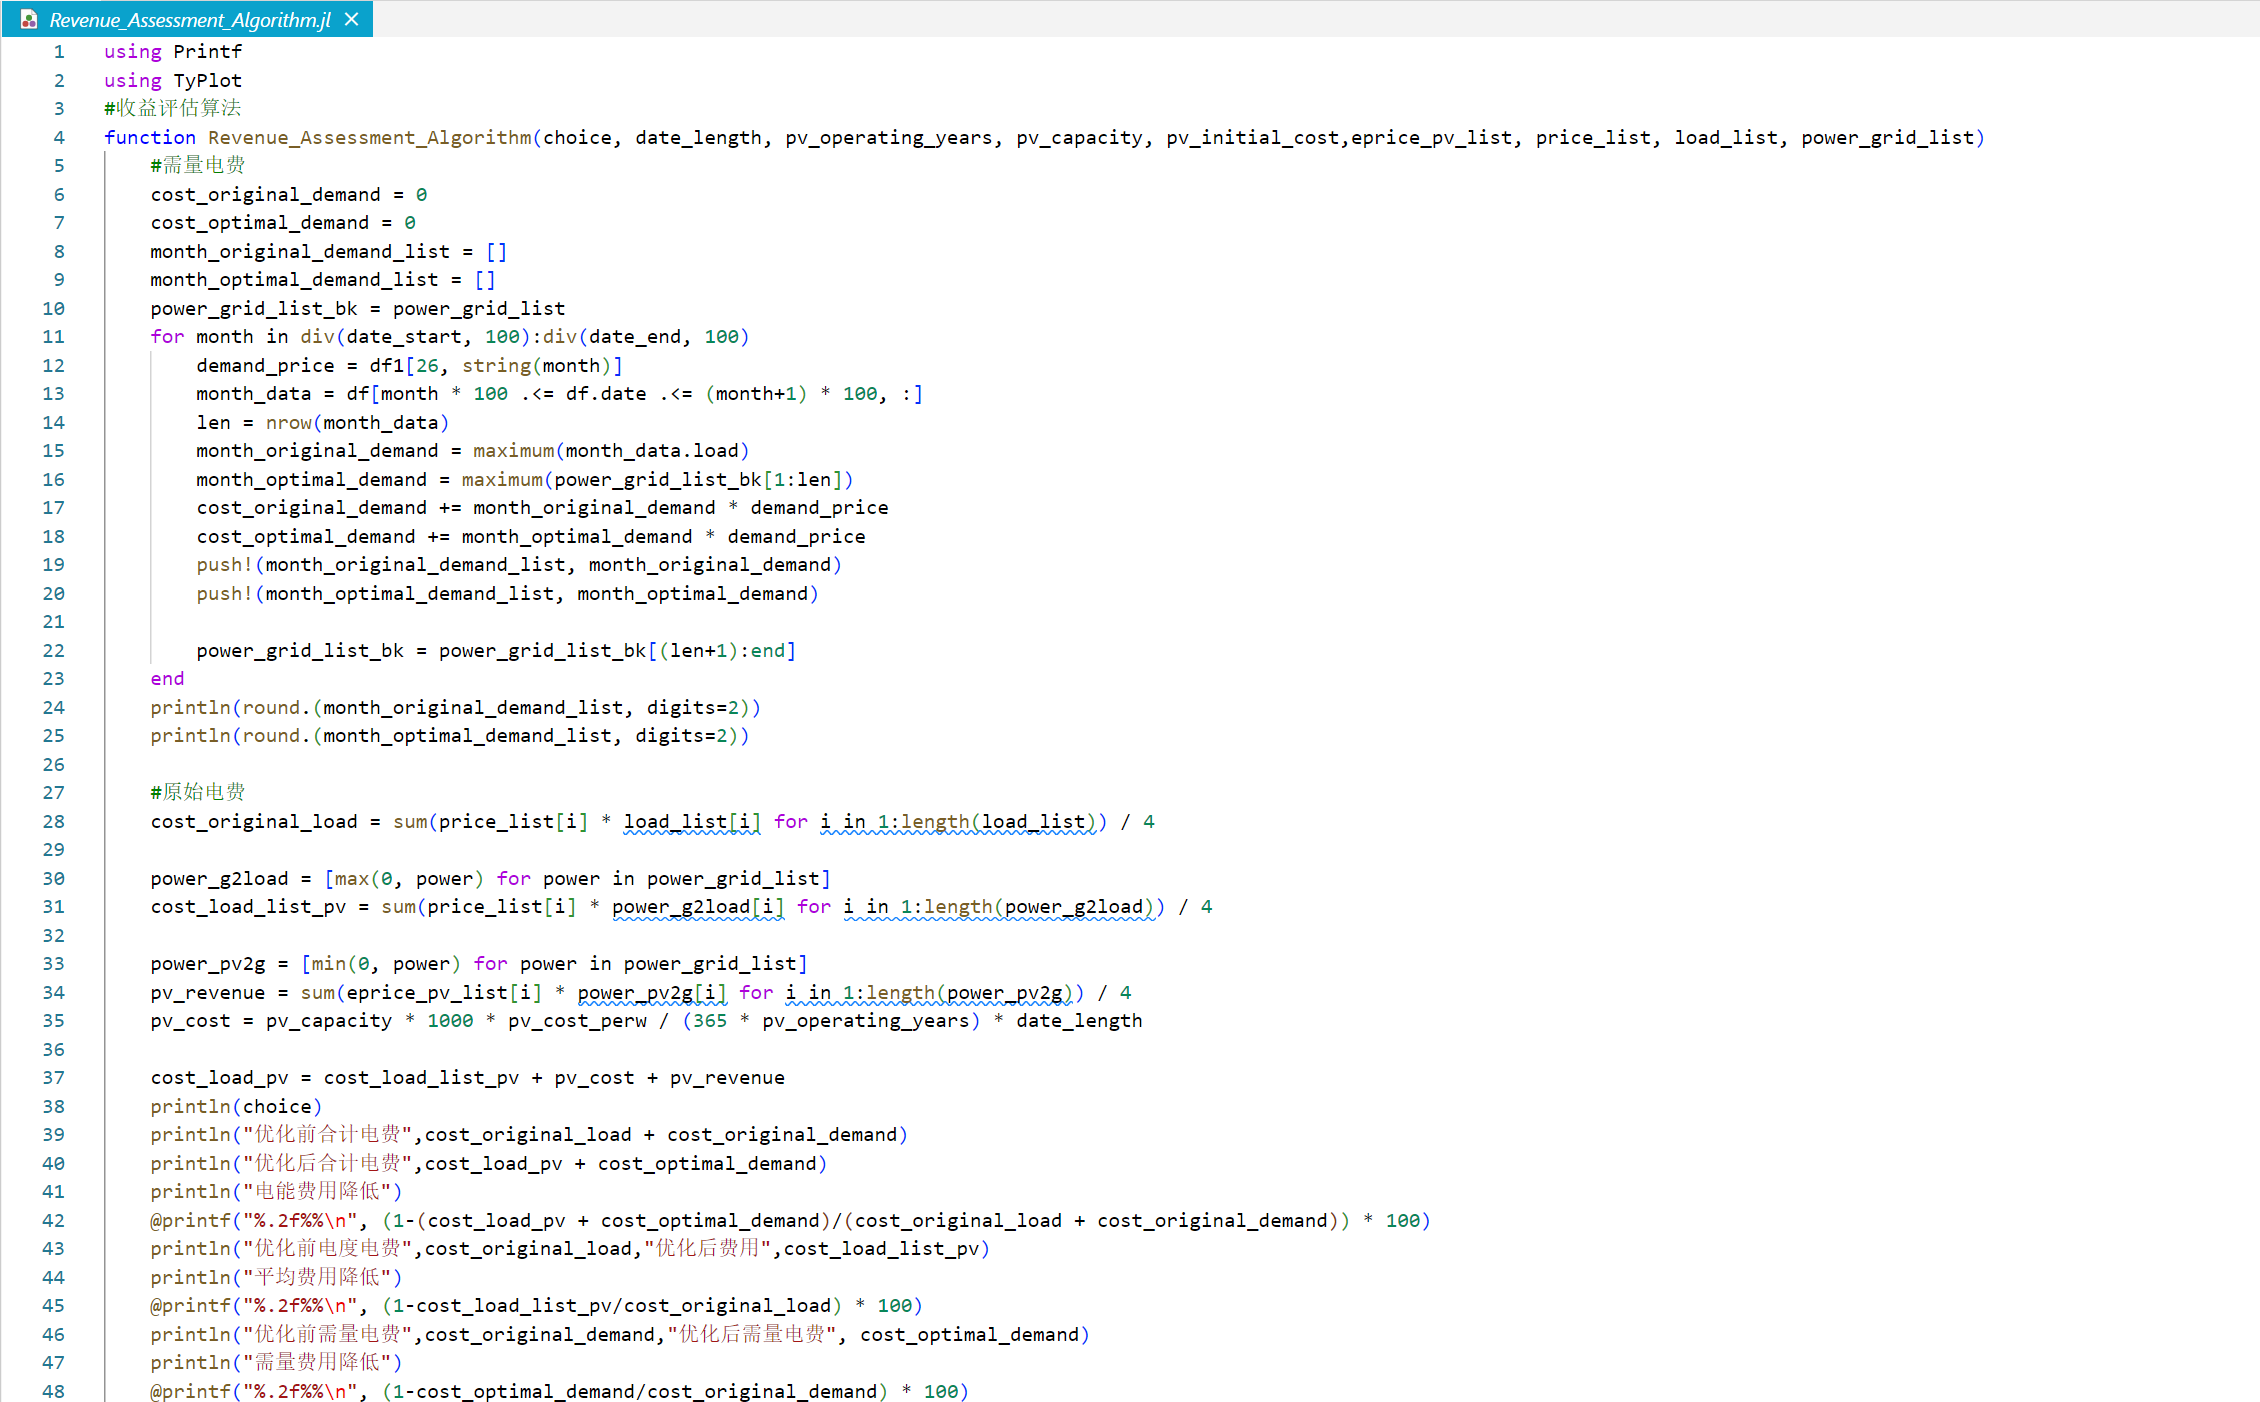Click 'month_data' variable on line 13
Viewport: 2260px width, 1402px height.
(254, 393)
